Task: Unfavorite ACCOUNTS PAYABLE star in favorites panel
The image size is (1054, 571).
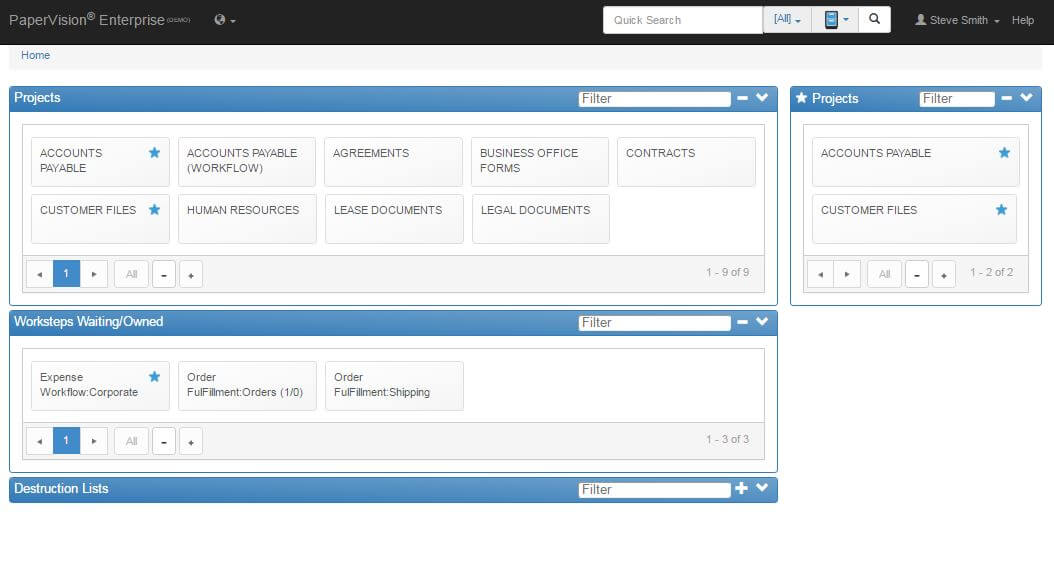Action: 1004,153
